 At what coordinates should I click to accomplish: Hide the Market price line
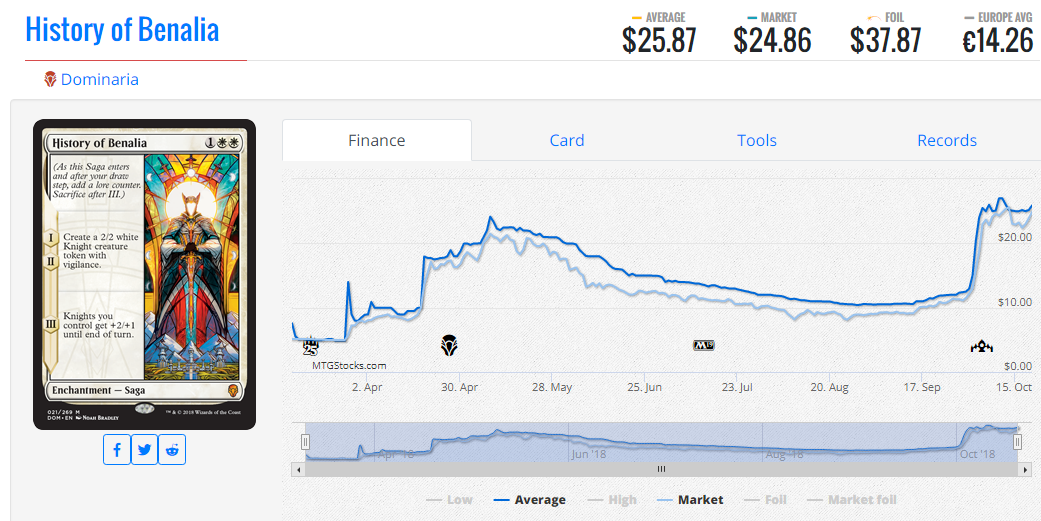pos(689,500)
